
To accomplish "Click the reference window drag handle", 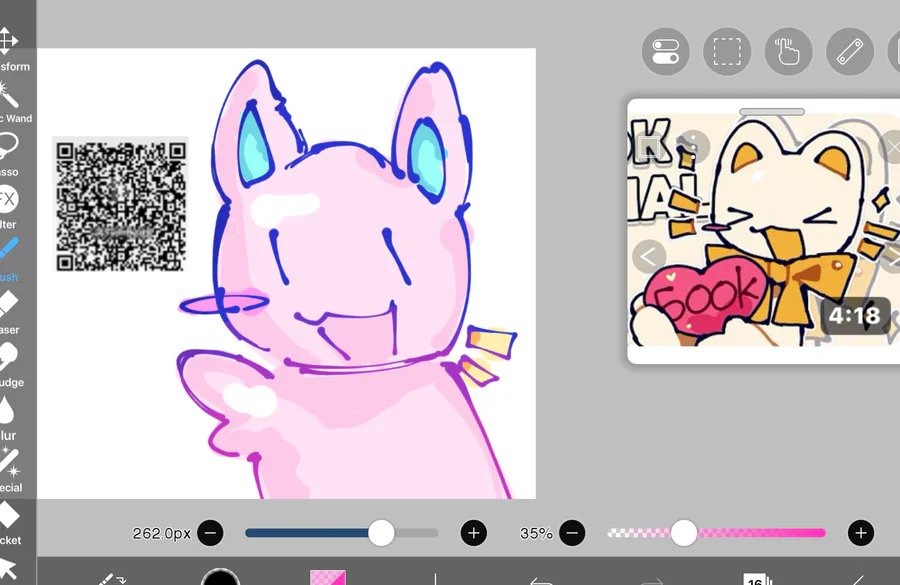I will pyautogui.click(x=772, y=112).
